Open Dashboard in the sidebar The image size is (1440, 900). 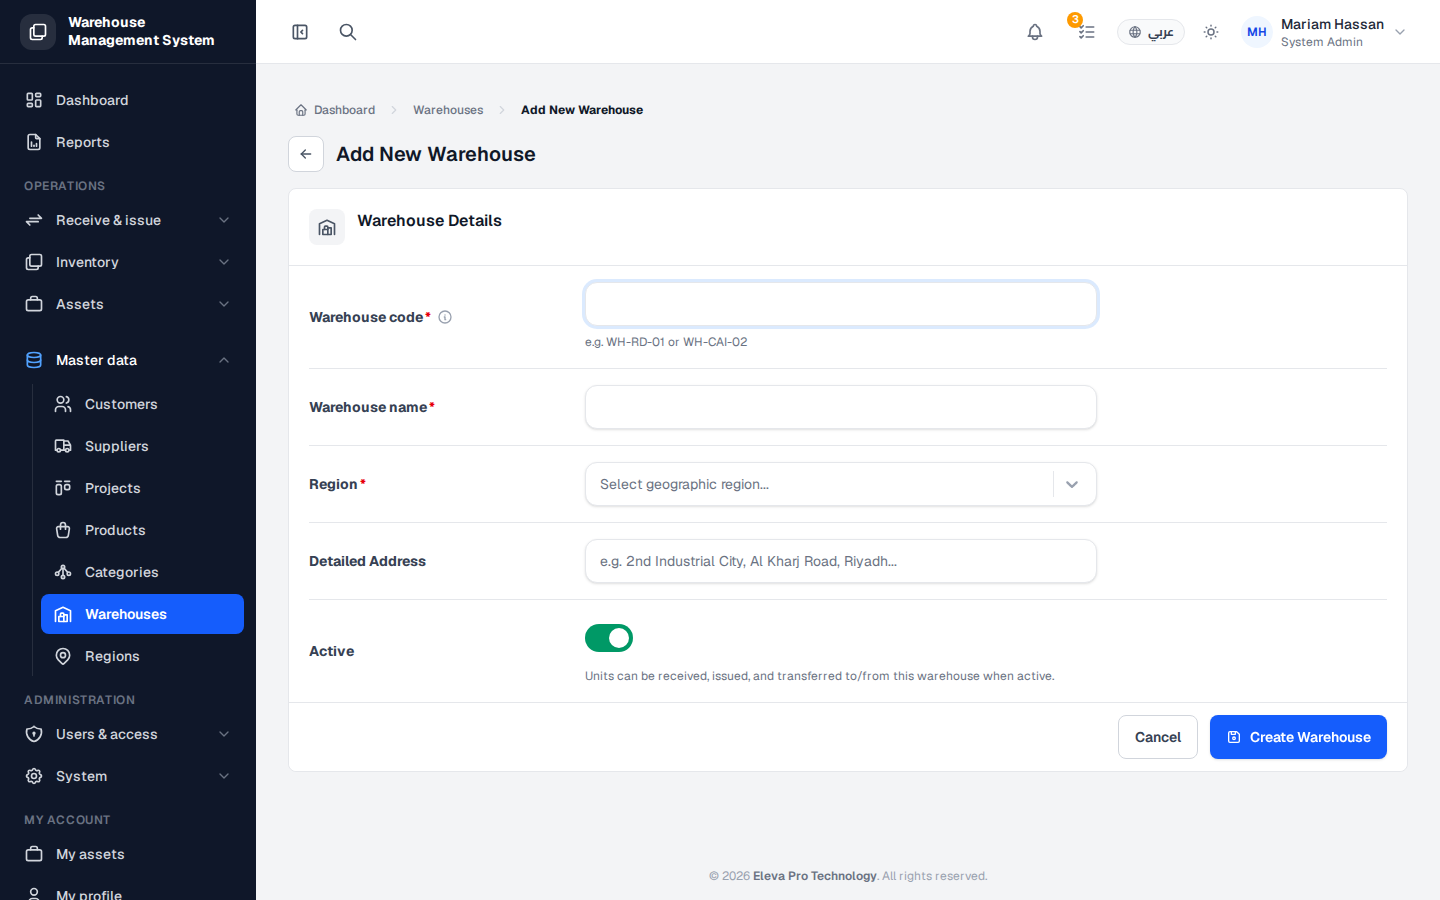click(128, 100)
